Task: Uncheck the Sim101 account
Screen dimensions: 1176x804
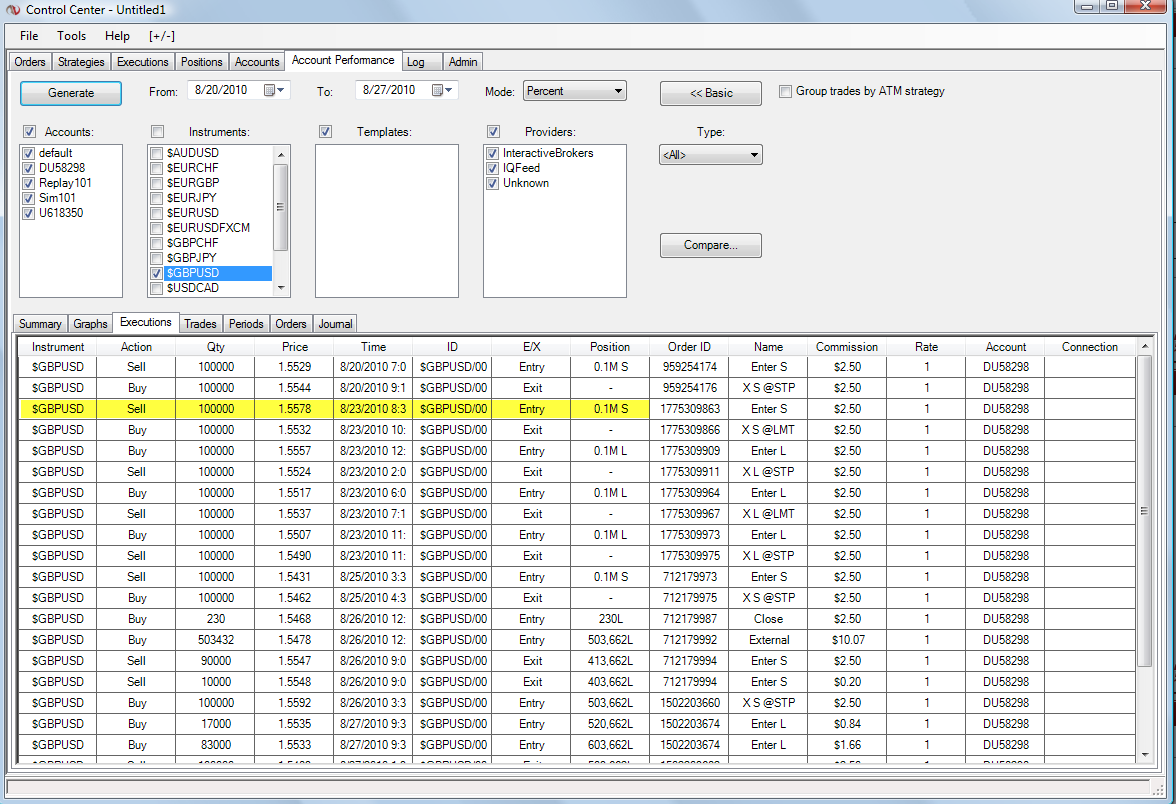Action: coord(29,198)
